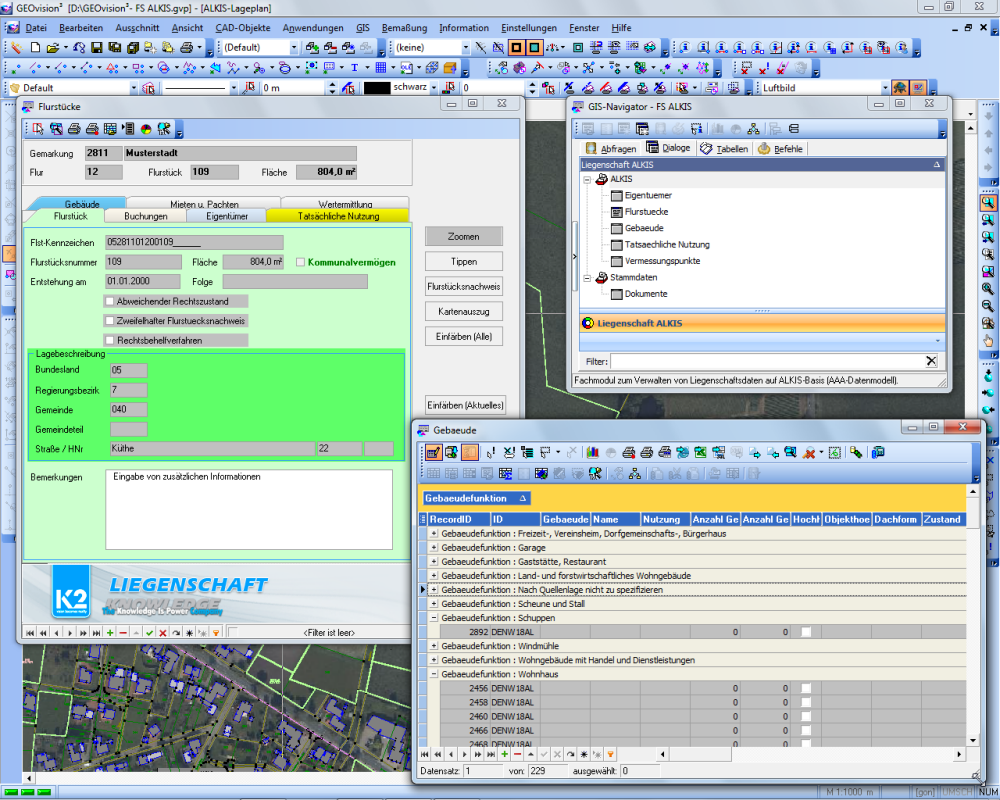Collapse the Stammdaten tree node
1000x800 pixels.
coord(587,278)
